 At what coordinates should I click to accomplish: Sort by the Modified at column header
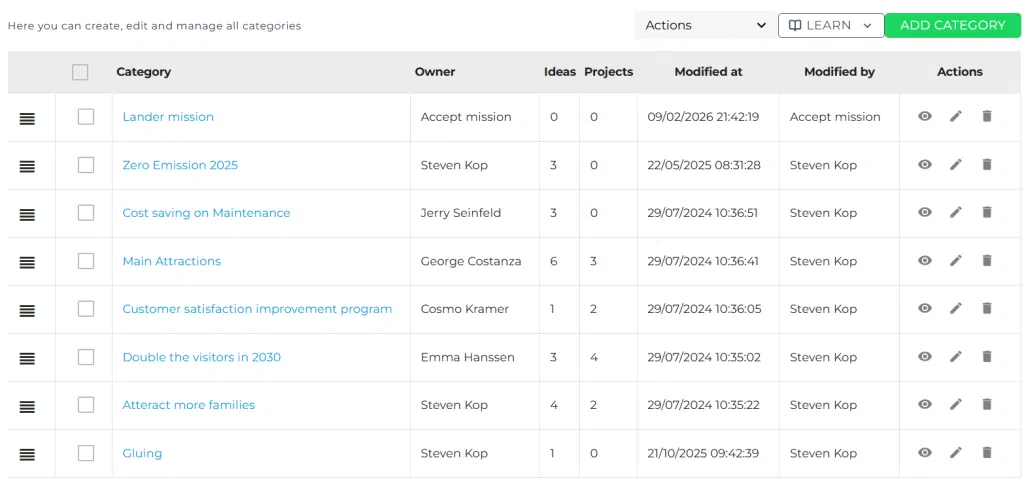[x=708, y=72]
